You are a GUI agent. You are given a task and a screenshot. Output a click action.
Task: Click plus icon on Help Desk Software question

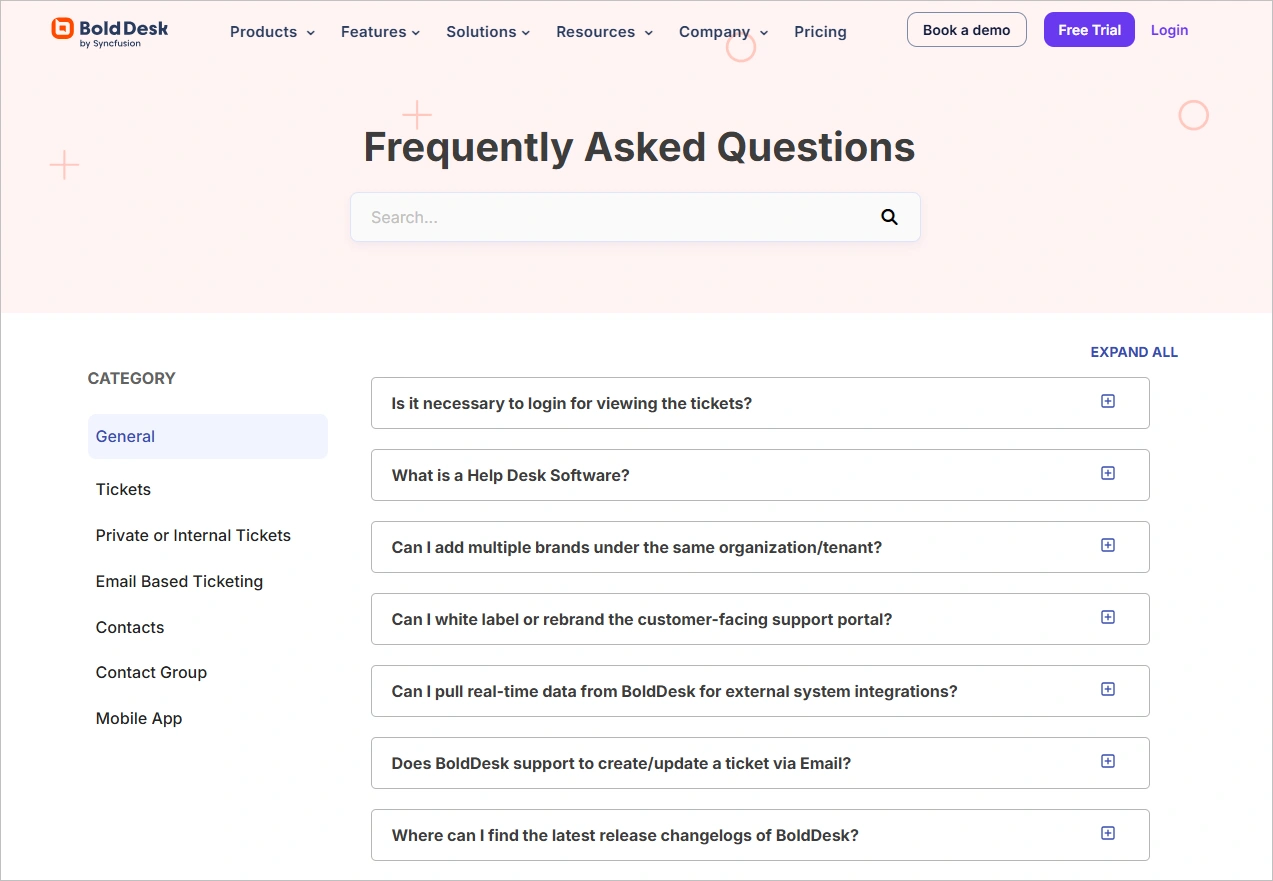point(1108,473)
